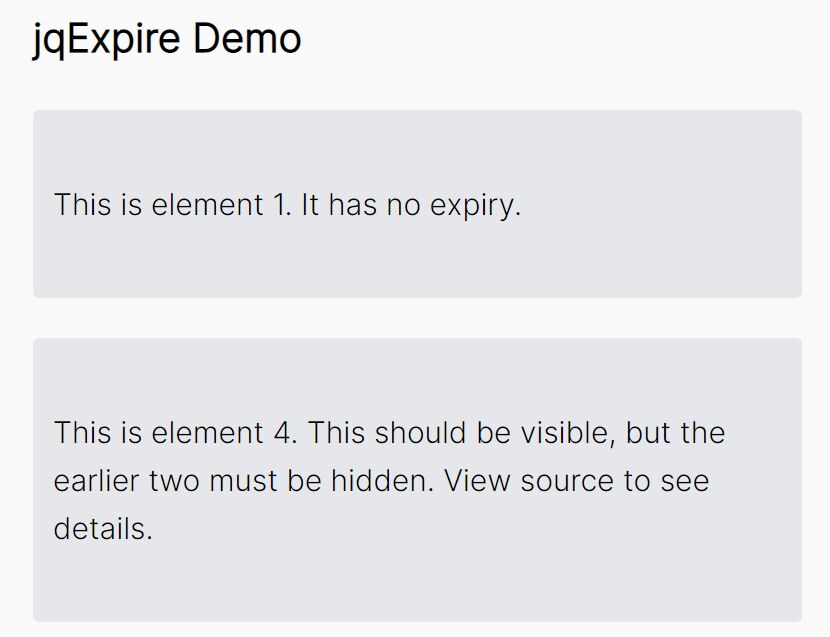Click the jqExpire Demo heading

[x=167, y=39]
